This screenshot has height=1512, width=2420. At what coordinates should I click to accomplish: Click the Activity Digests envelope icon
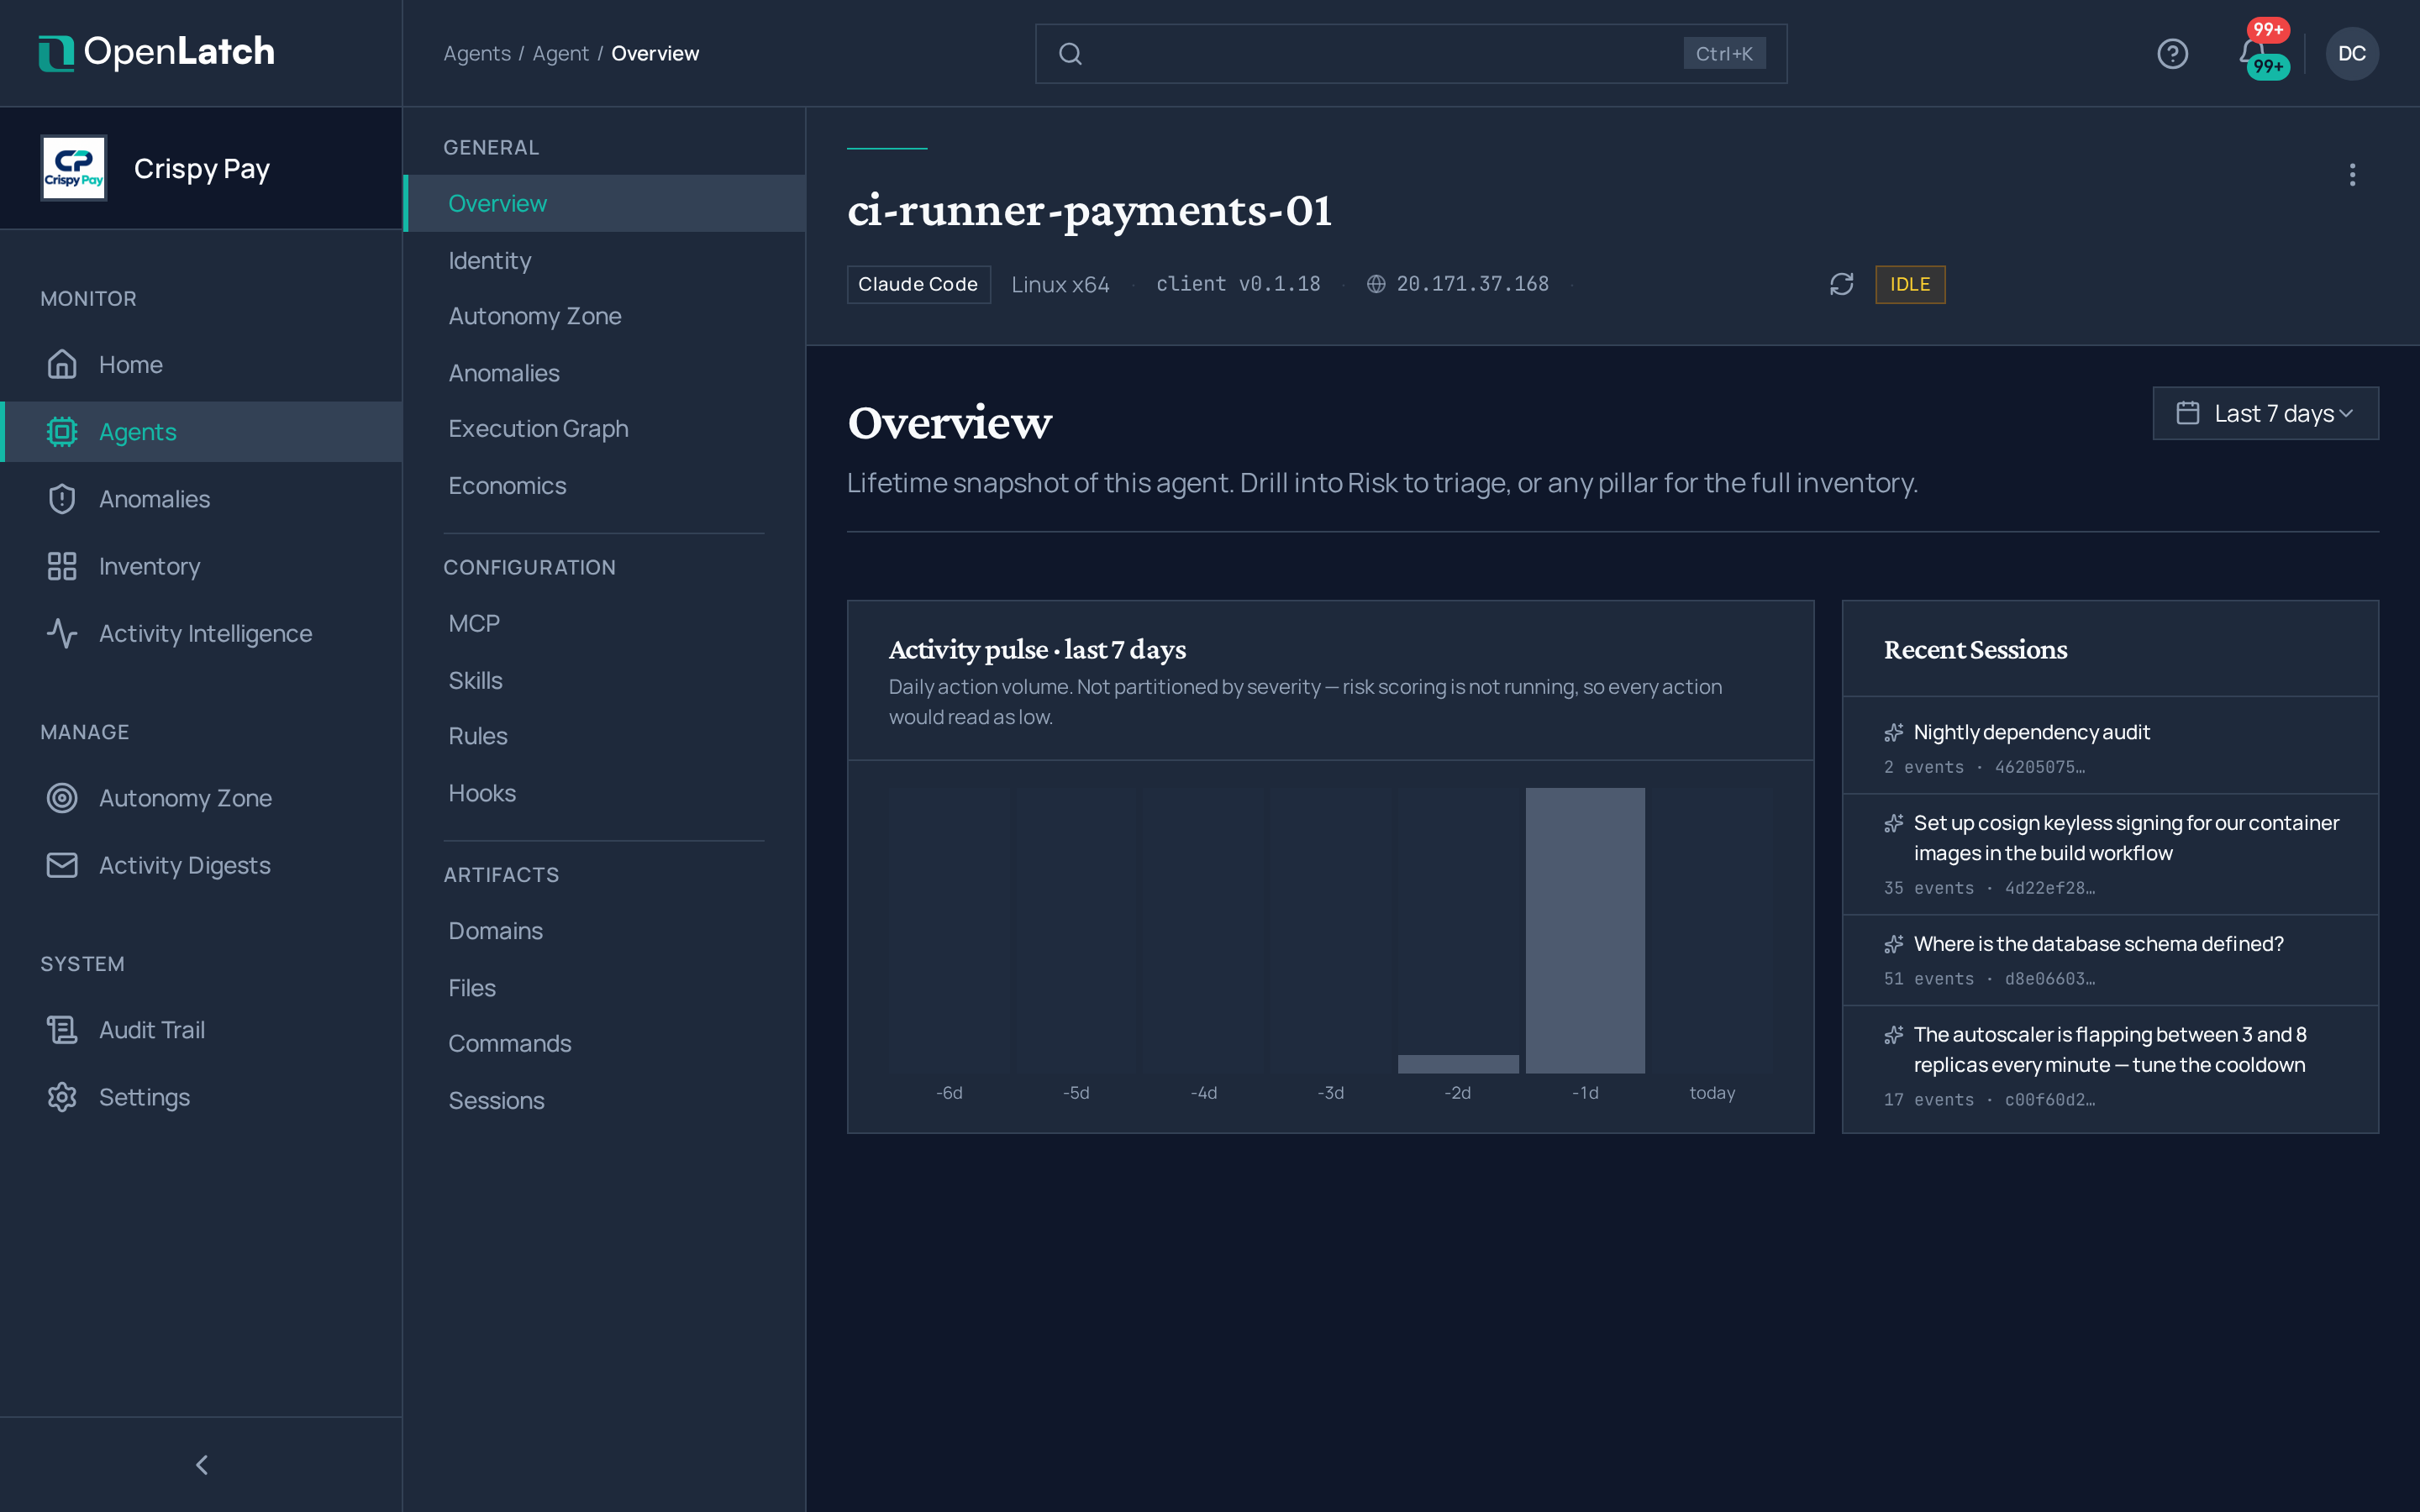pyautogui.click(x=62, y=865)
